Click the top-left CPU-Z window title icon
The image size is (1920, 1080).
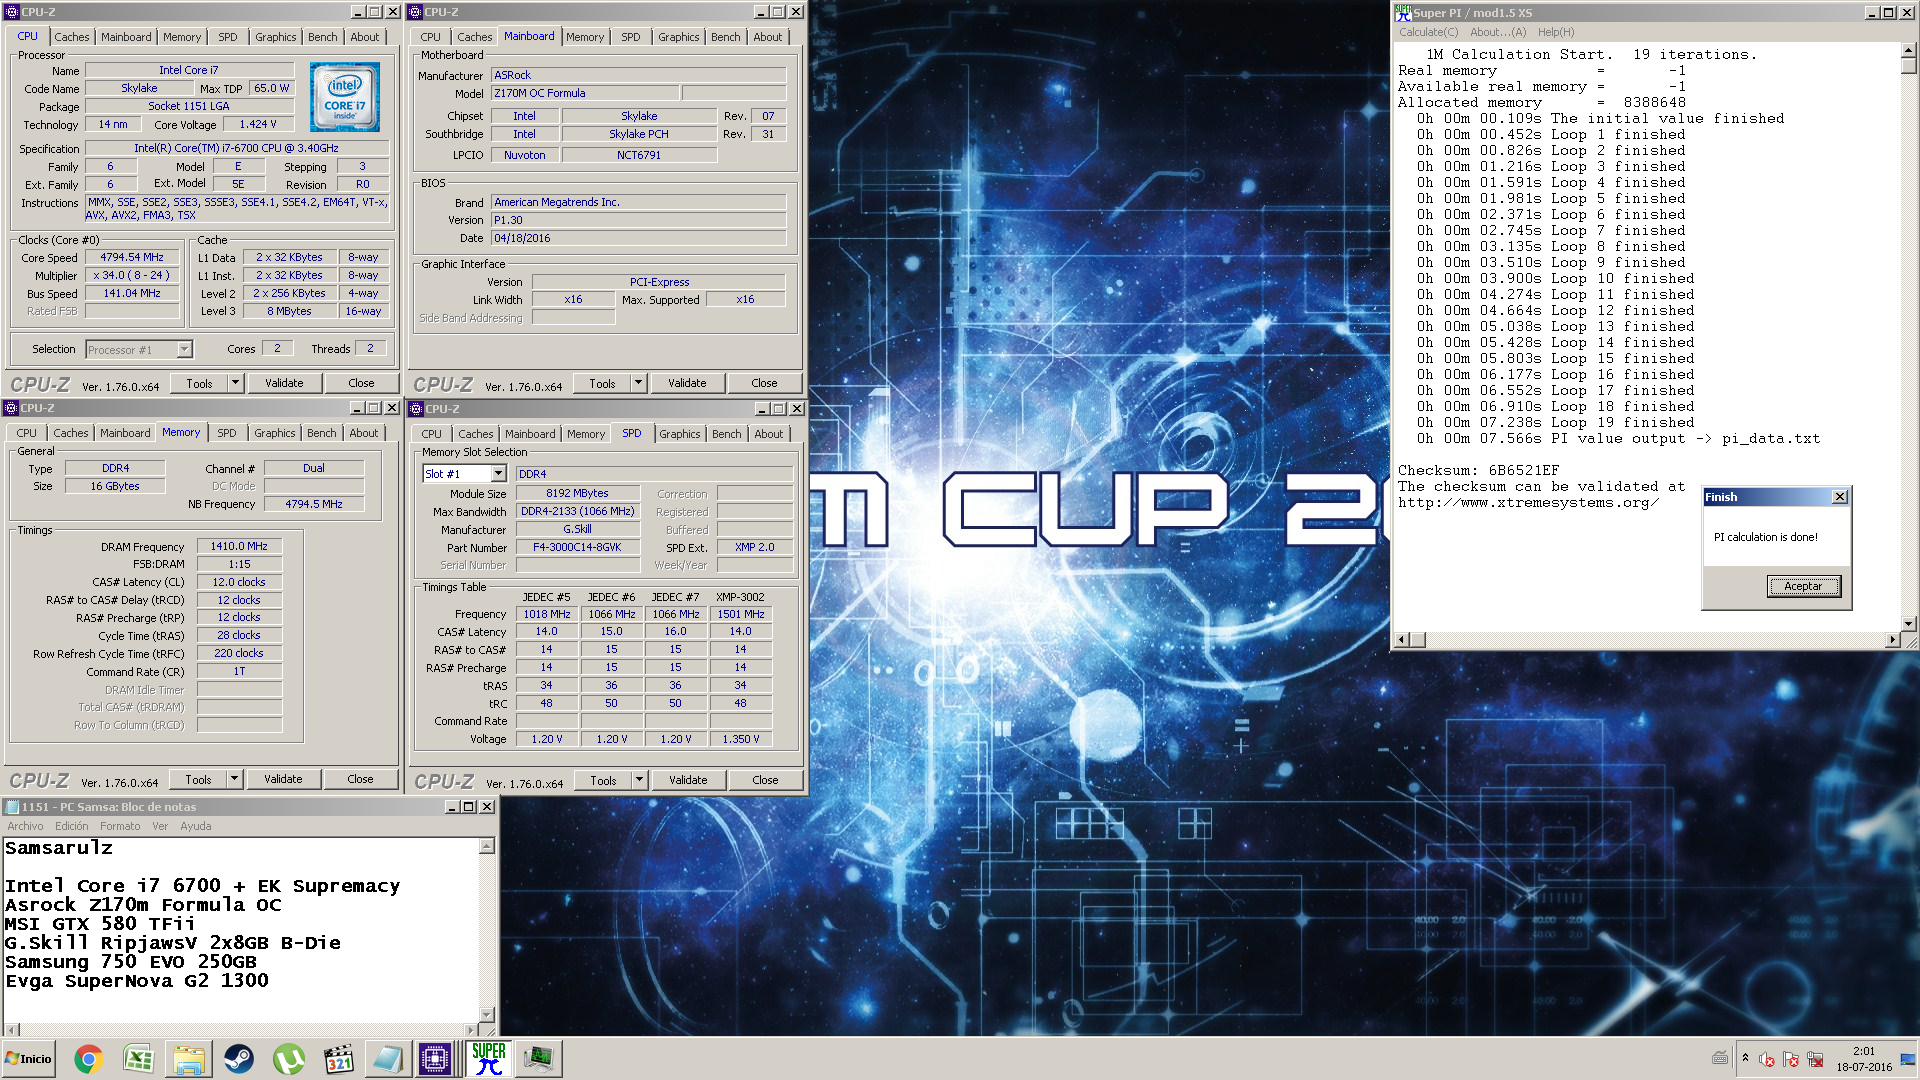click(x=12, y=12)
